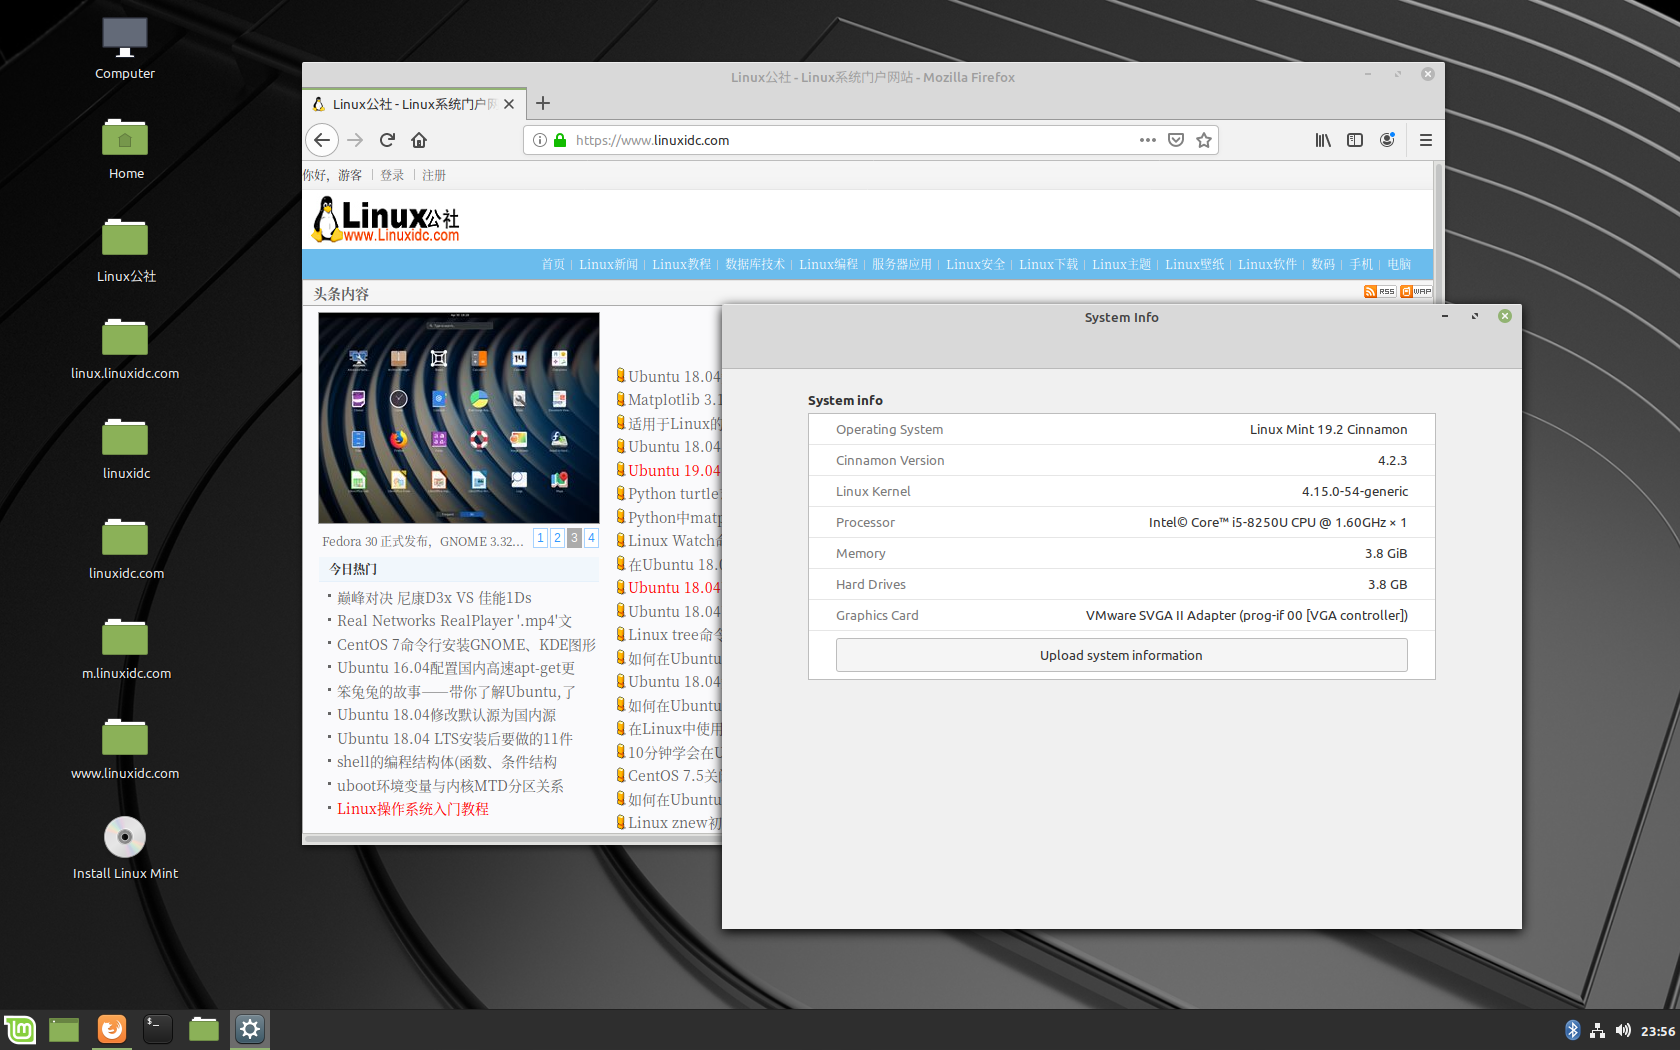Click the 注册 register link
The image size is (1680, 1050).
(434, 175)
